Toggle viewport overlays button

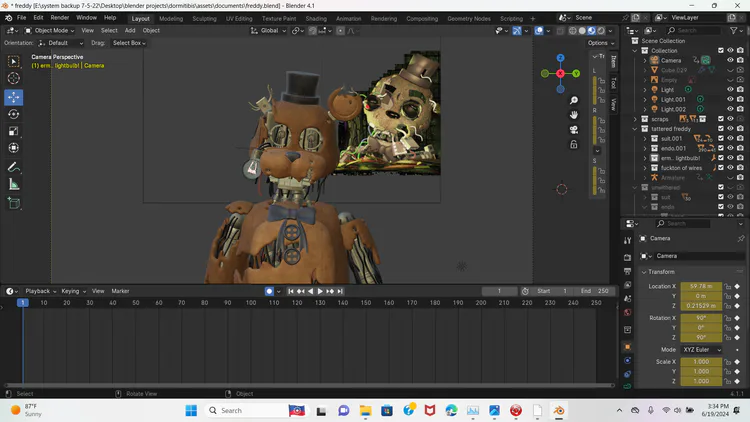point(539,31)
